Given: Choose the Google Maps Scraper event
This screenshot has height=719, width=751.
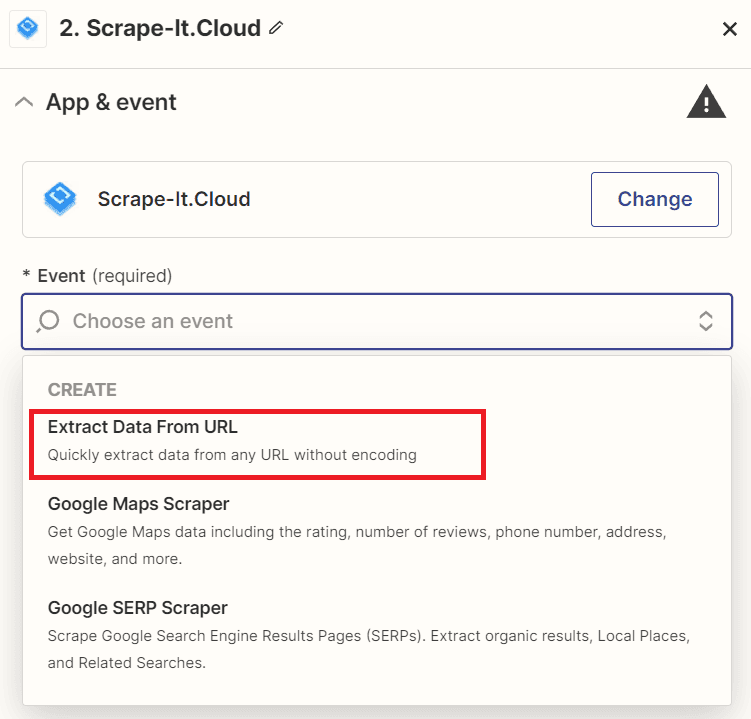Looking at the screenshot, I should coord(139,504).
